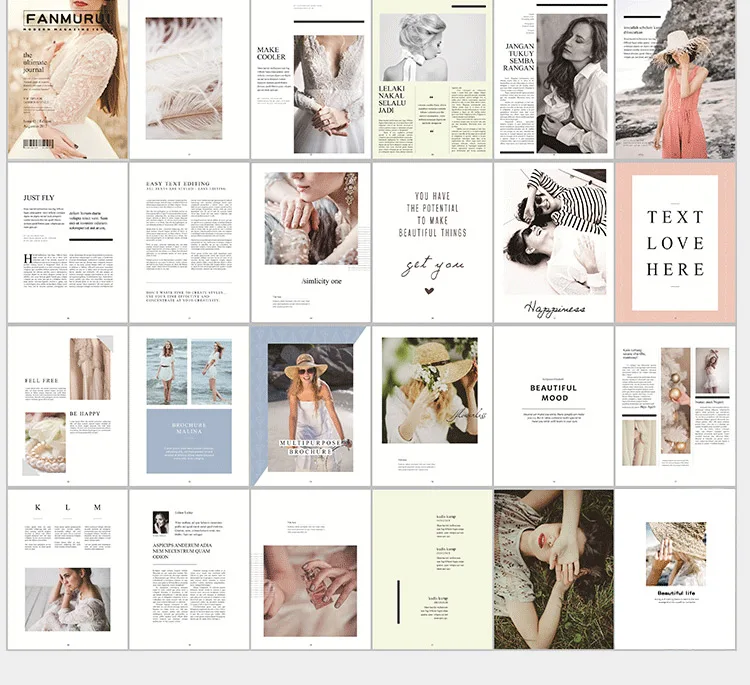The image size is (750, 685).
Task: Select the K L M layout page
Action: (68, 568)
